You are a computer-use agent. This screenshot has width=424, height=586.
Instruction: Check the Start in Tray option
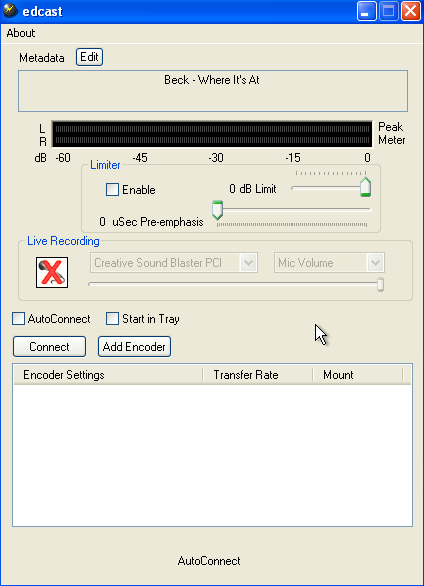[112, 319]
